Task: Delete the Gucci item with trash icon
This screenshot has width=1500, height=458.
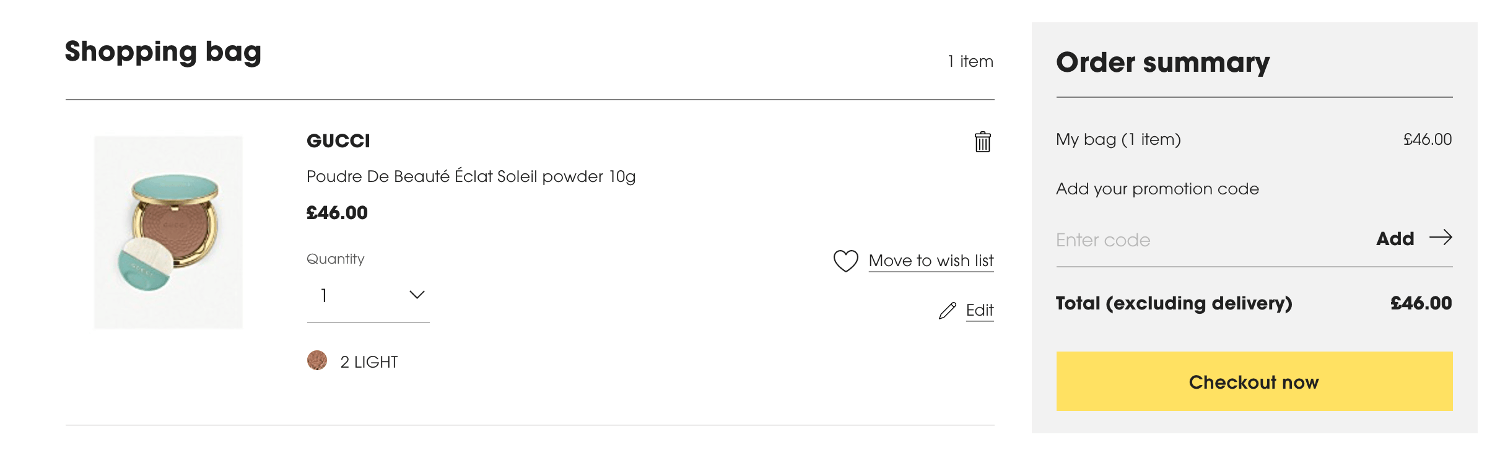Action: pos(983,142)
